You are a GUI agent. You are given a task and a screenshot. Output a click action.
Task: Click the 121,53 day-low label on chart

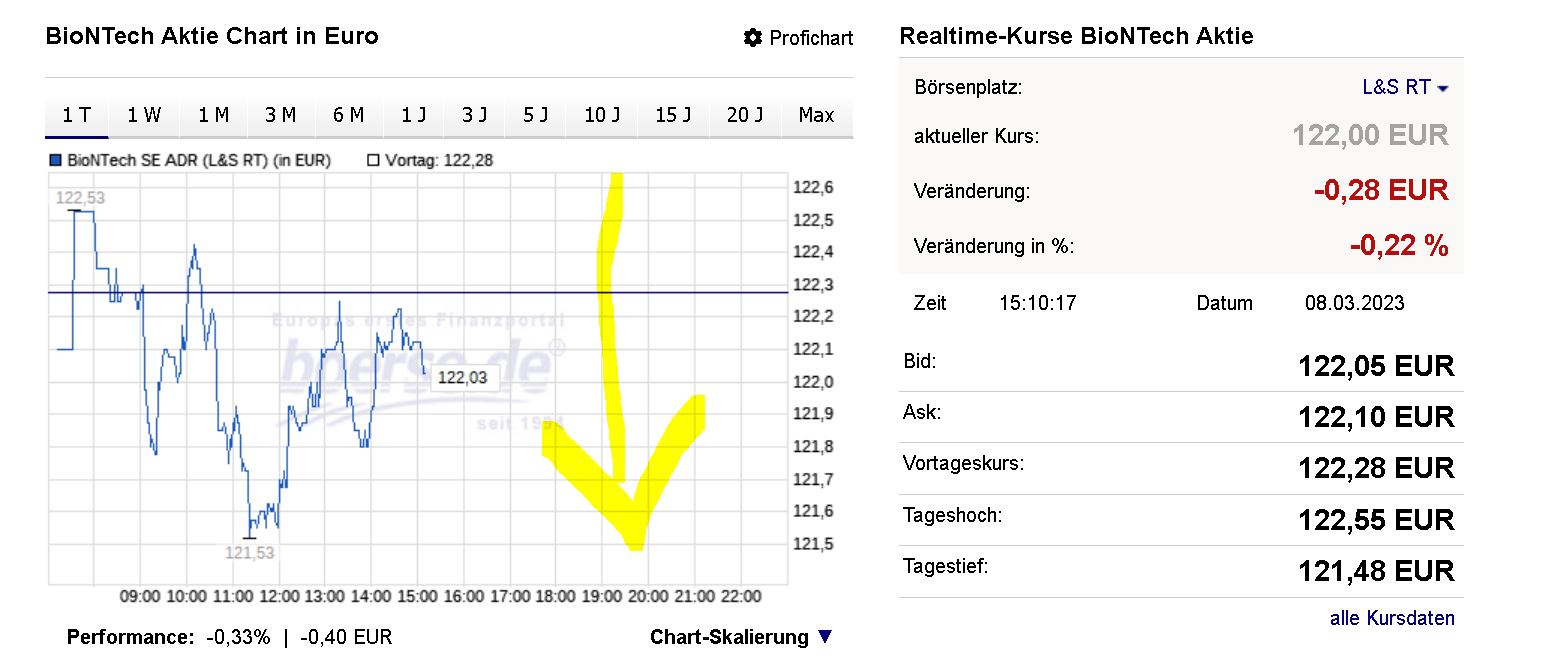point(250,552)
